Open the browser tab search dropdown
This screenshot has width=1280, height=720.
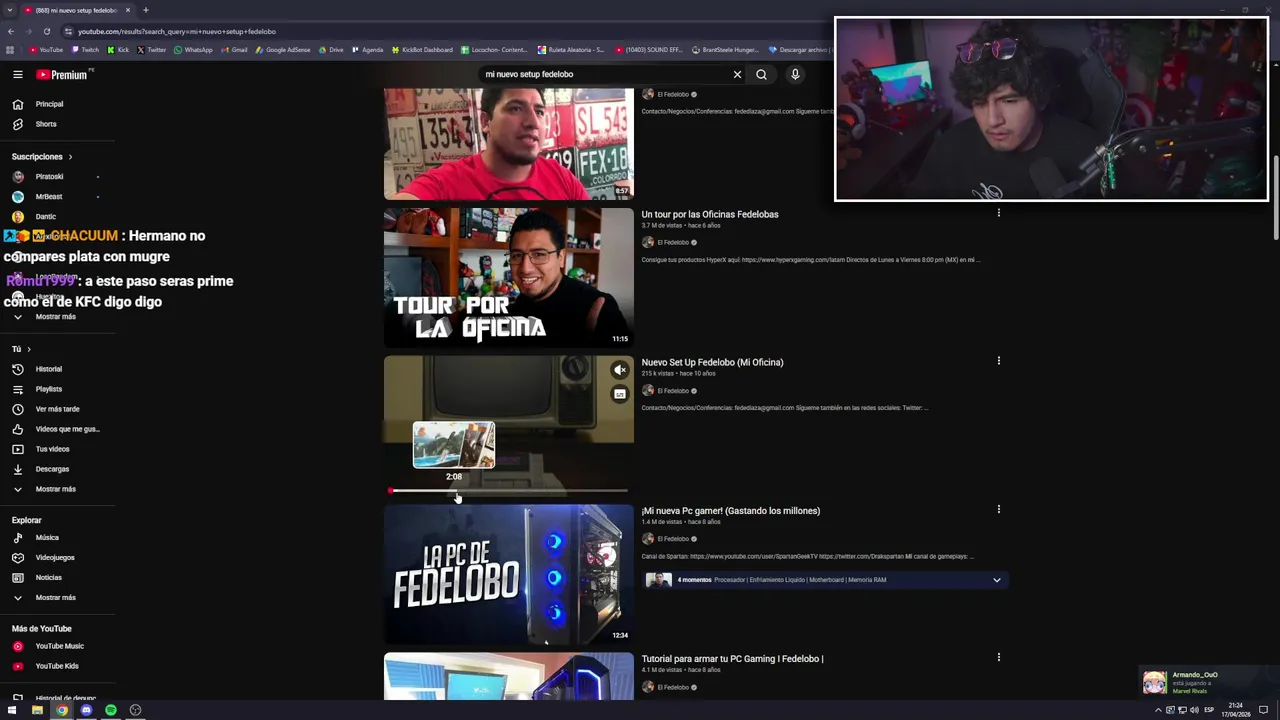point(10,10)
